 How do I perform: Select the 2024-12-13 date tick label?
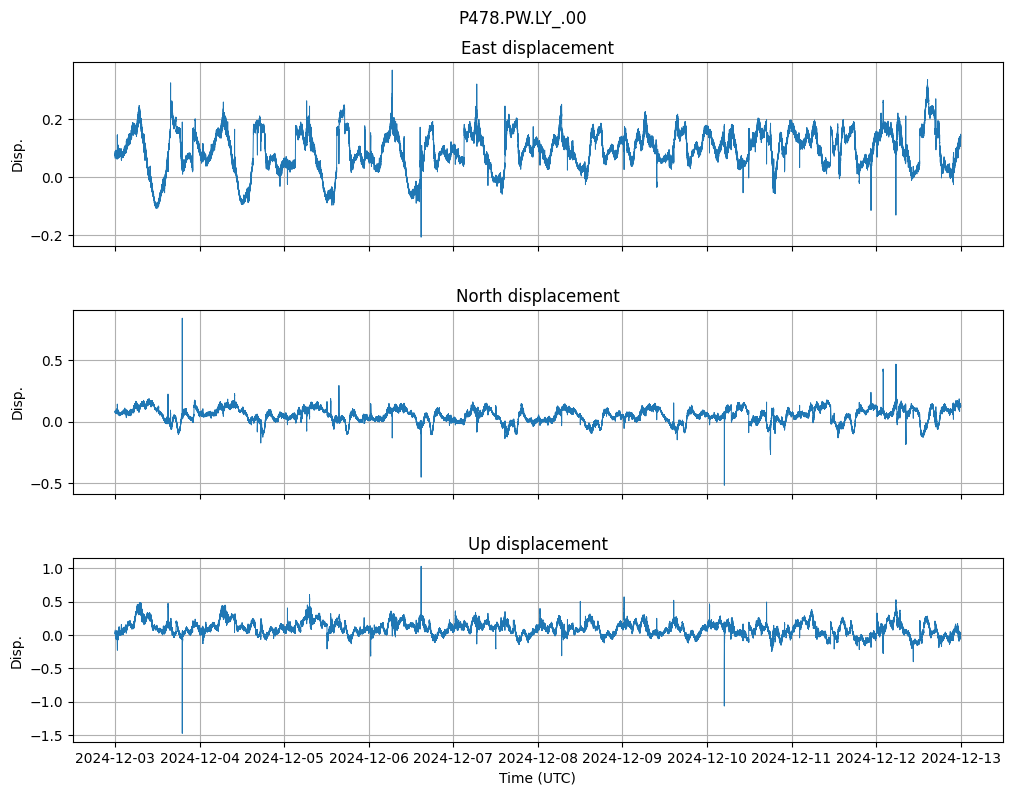(961, 759)
